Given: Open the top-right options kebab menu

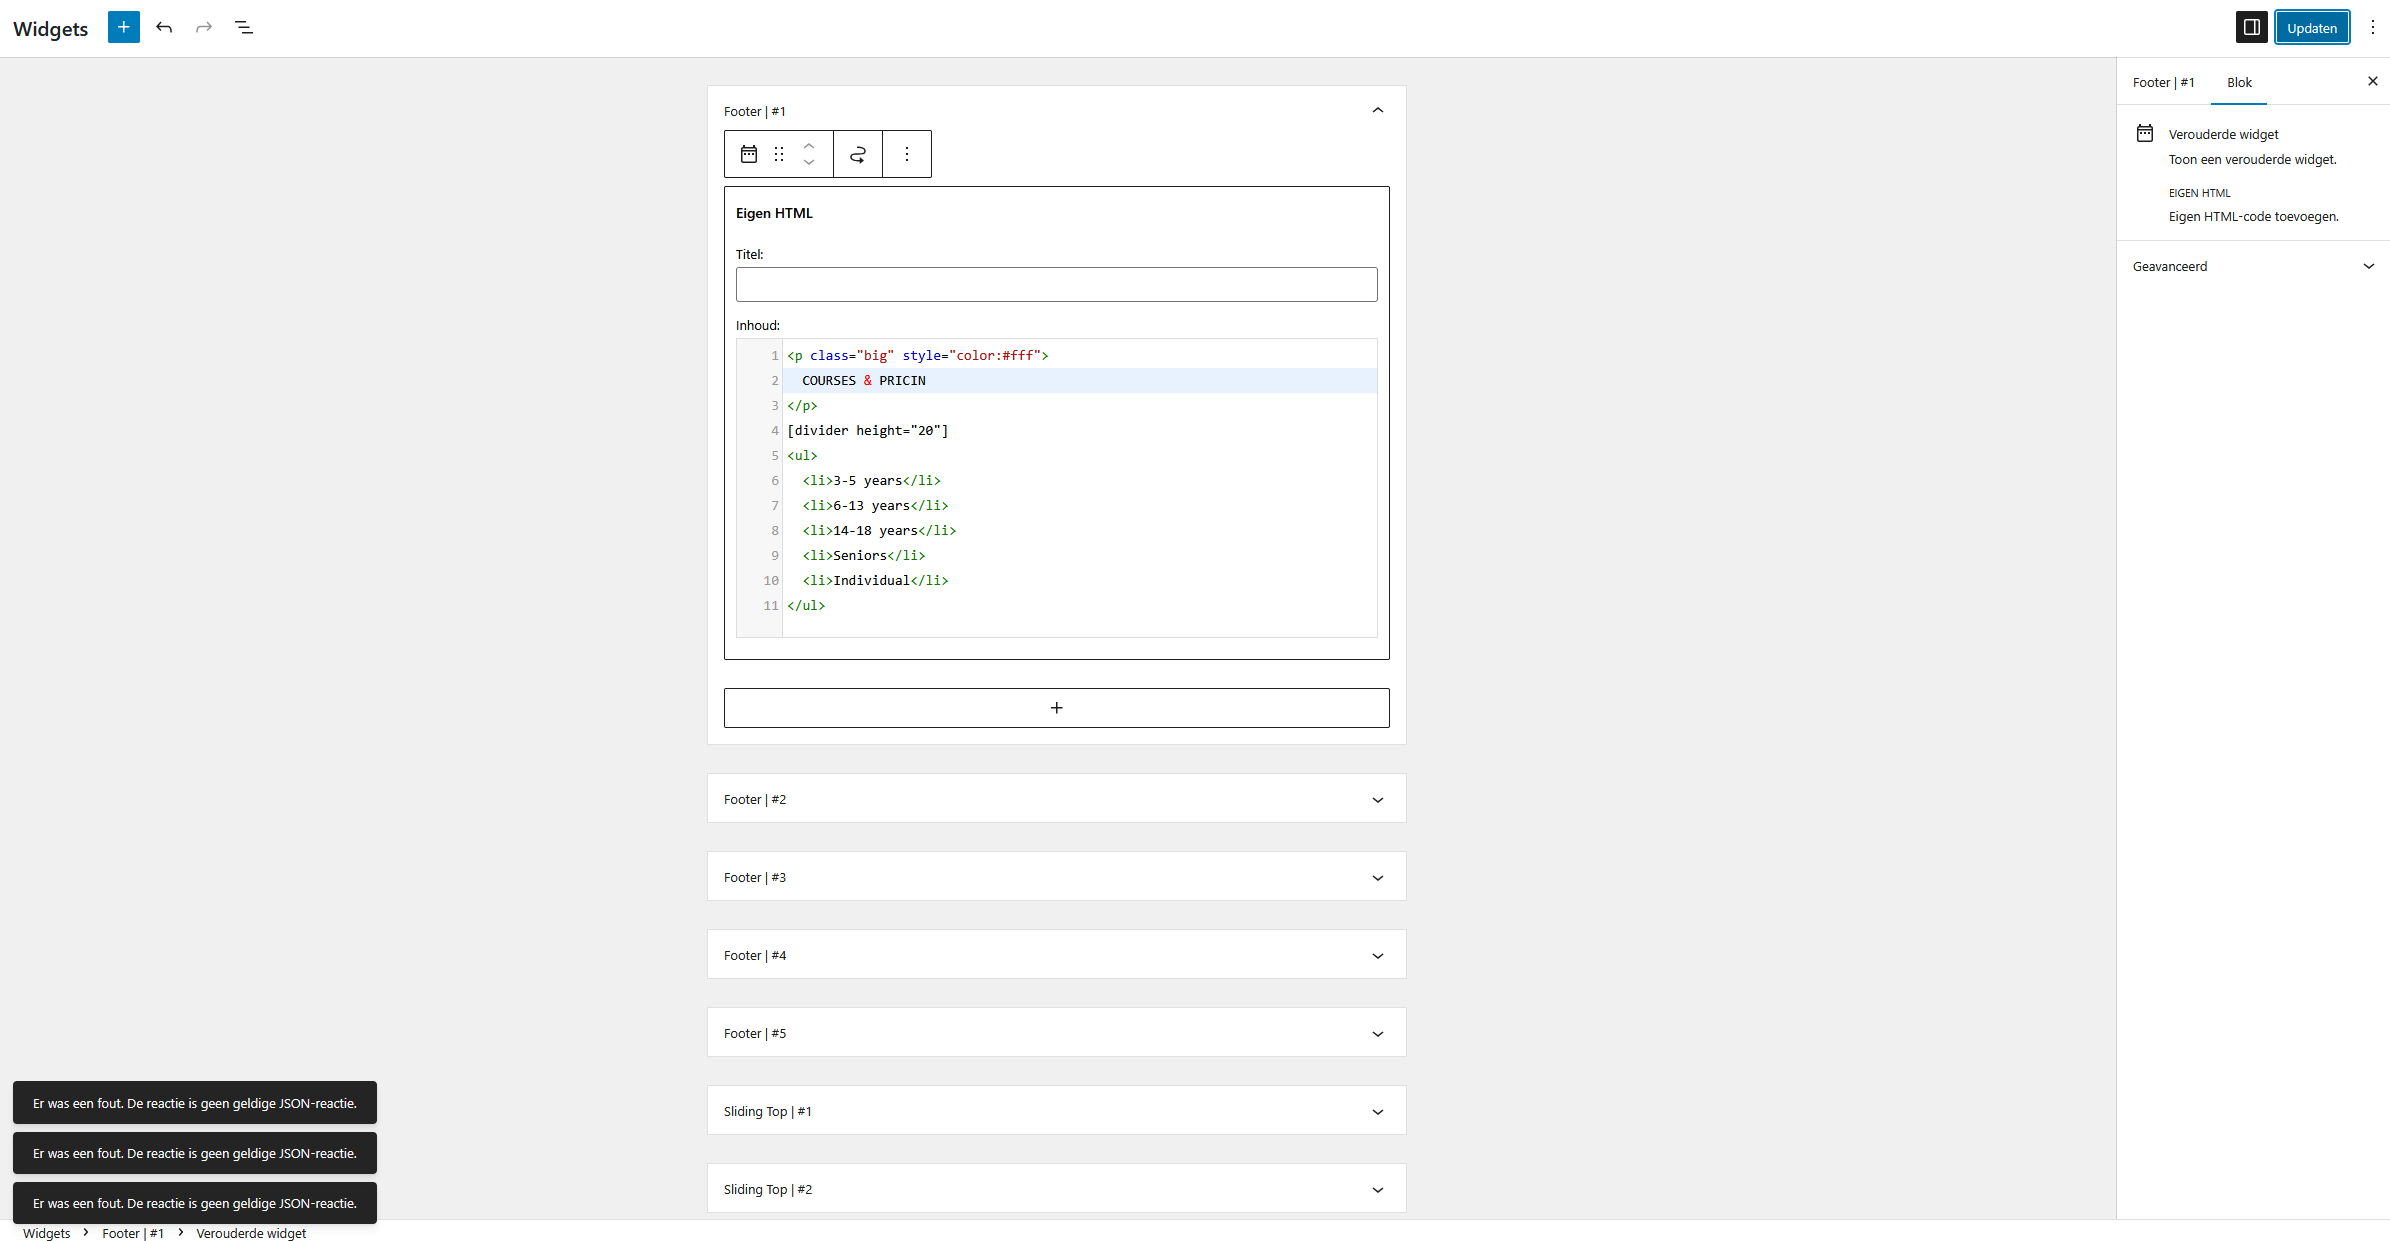Looking at the screenshot, I should (2372, 27).
